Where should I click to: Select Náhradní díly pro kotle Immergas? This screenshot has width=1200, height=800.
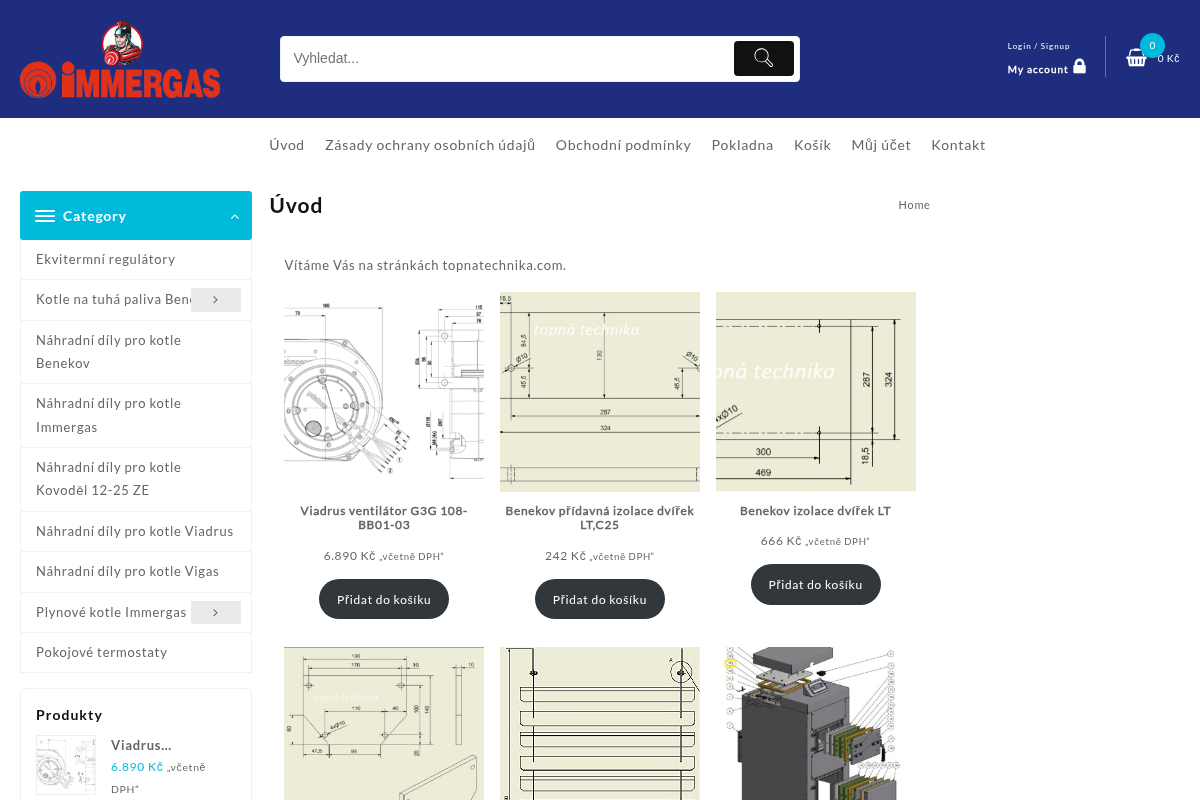[x=109, y=415]
